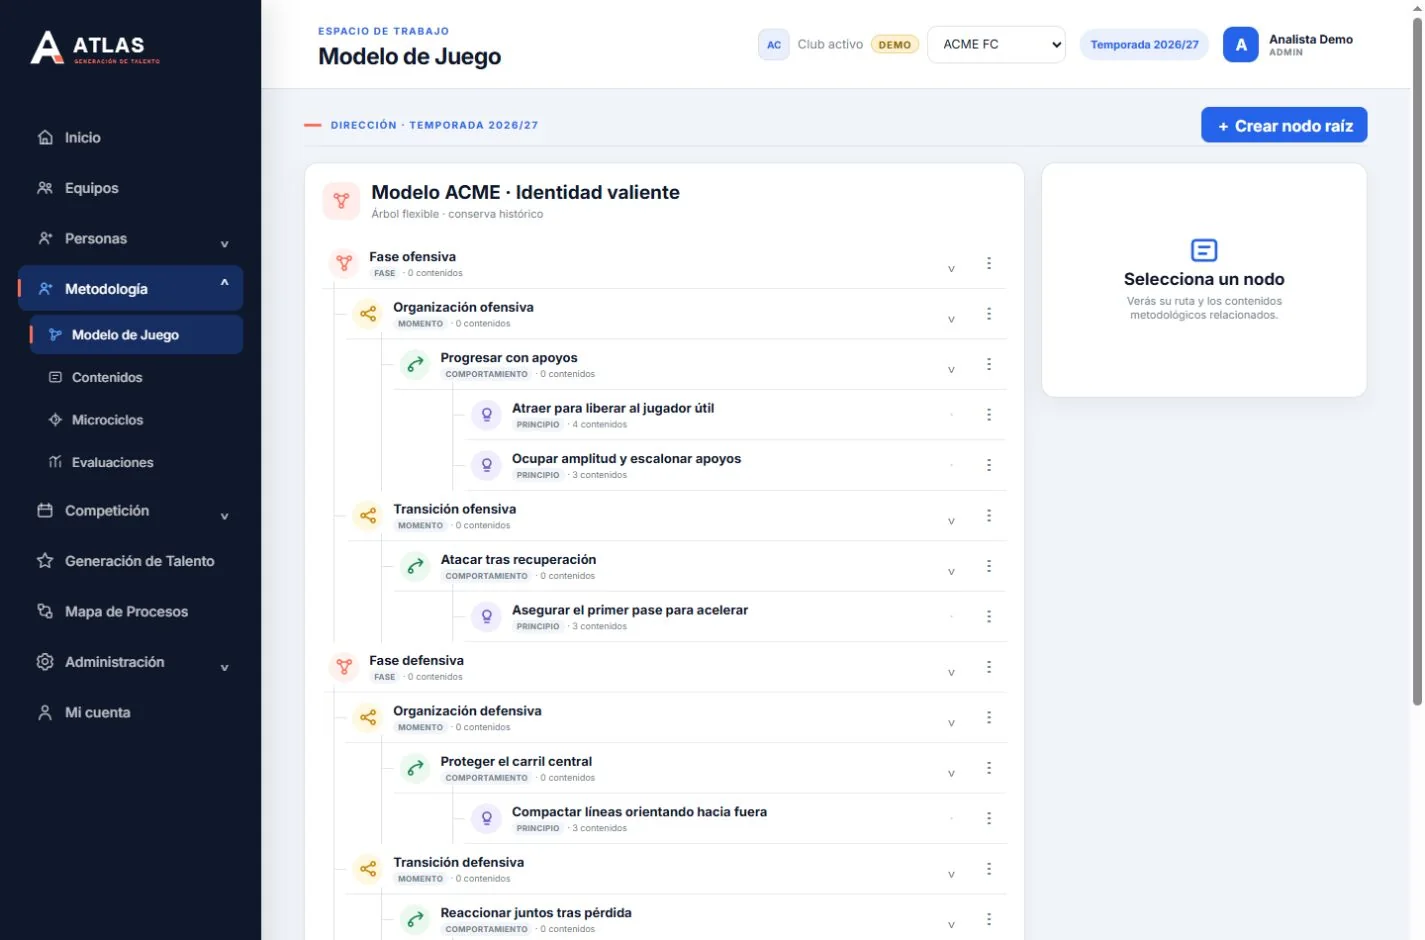The width and height of the screenshot is (1425, 940).
Task: Click the Crear nodo raíz button
Action: pos(1284,125)
